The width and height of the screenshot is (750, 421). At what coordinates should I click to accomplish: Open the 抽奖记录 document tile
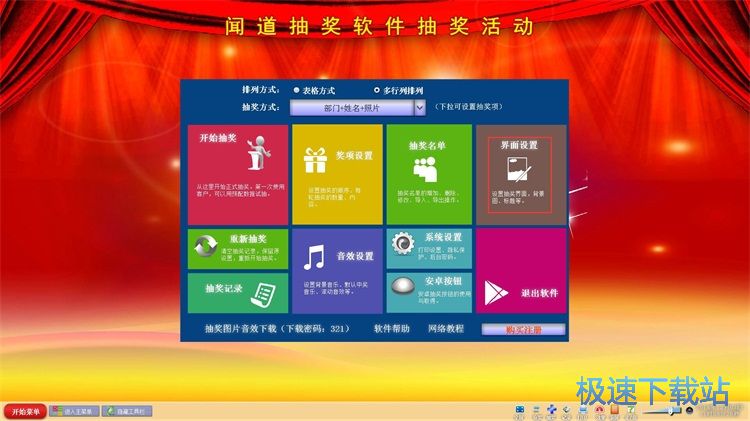click(x=238, y=293)
